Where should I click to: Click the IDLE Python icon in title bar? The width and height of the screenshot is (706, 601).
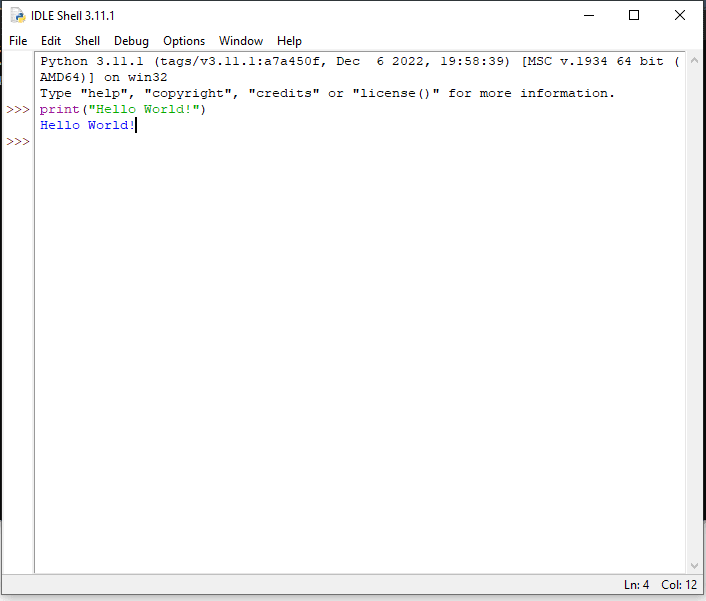18,15
